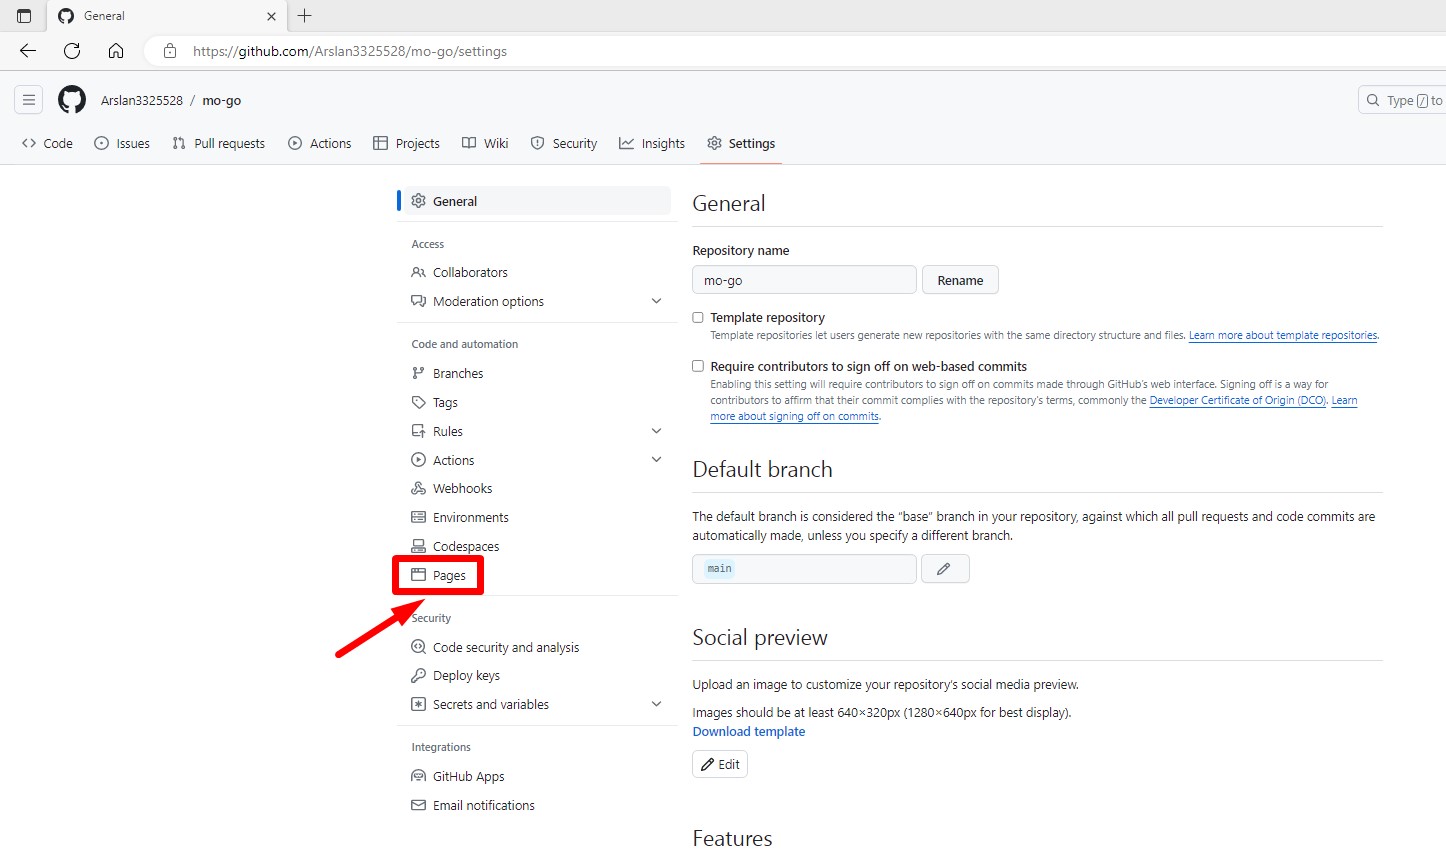Check Require contributors to sign off

point(698,366)
